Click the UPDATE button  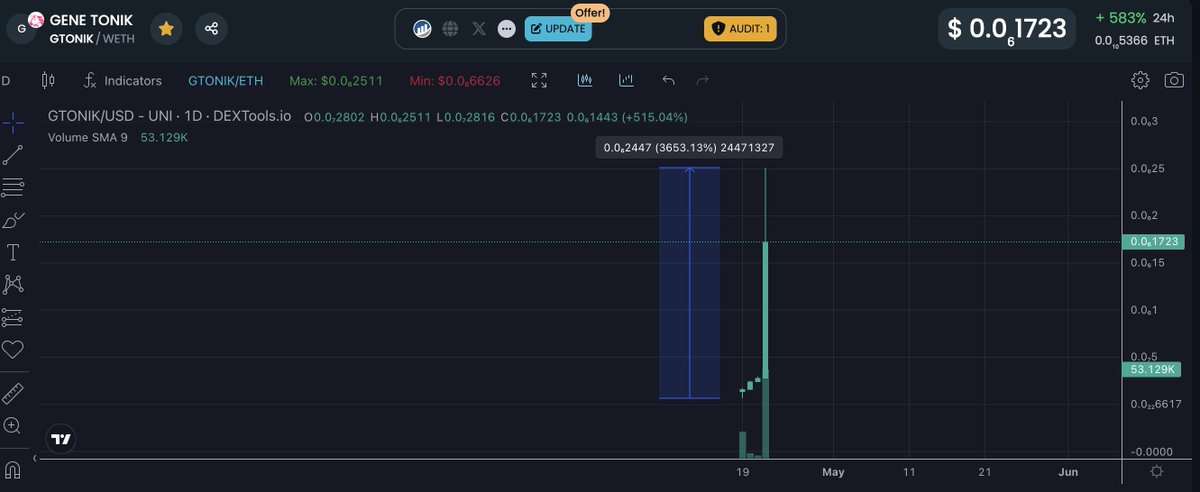558,29
